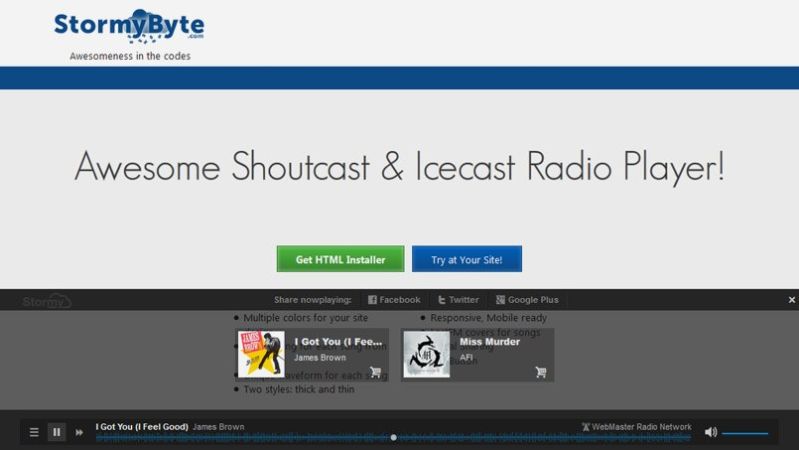799x450 pixels.
Task: Share now playing on Facebook
Action: tap(394, 300)
